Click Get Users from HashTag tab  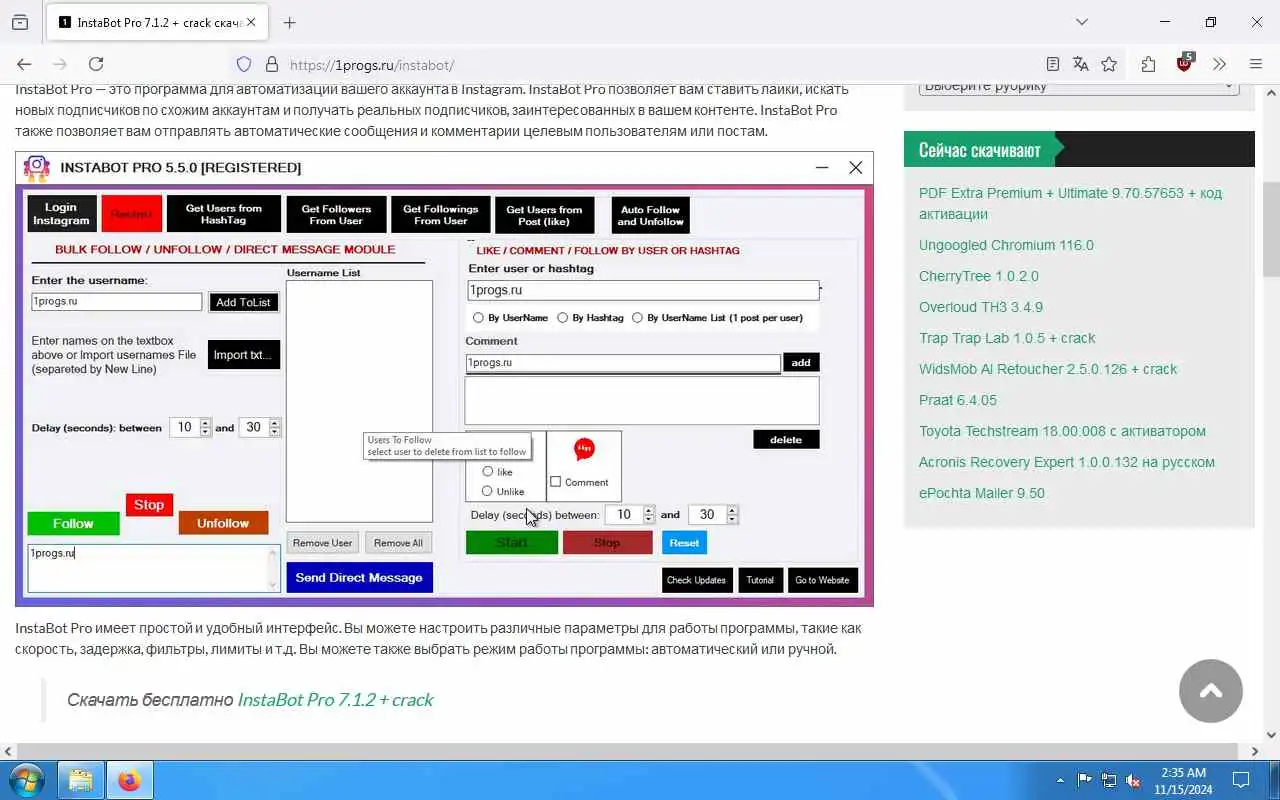coord(223,214)
